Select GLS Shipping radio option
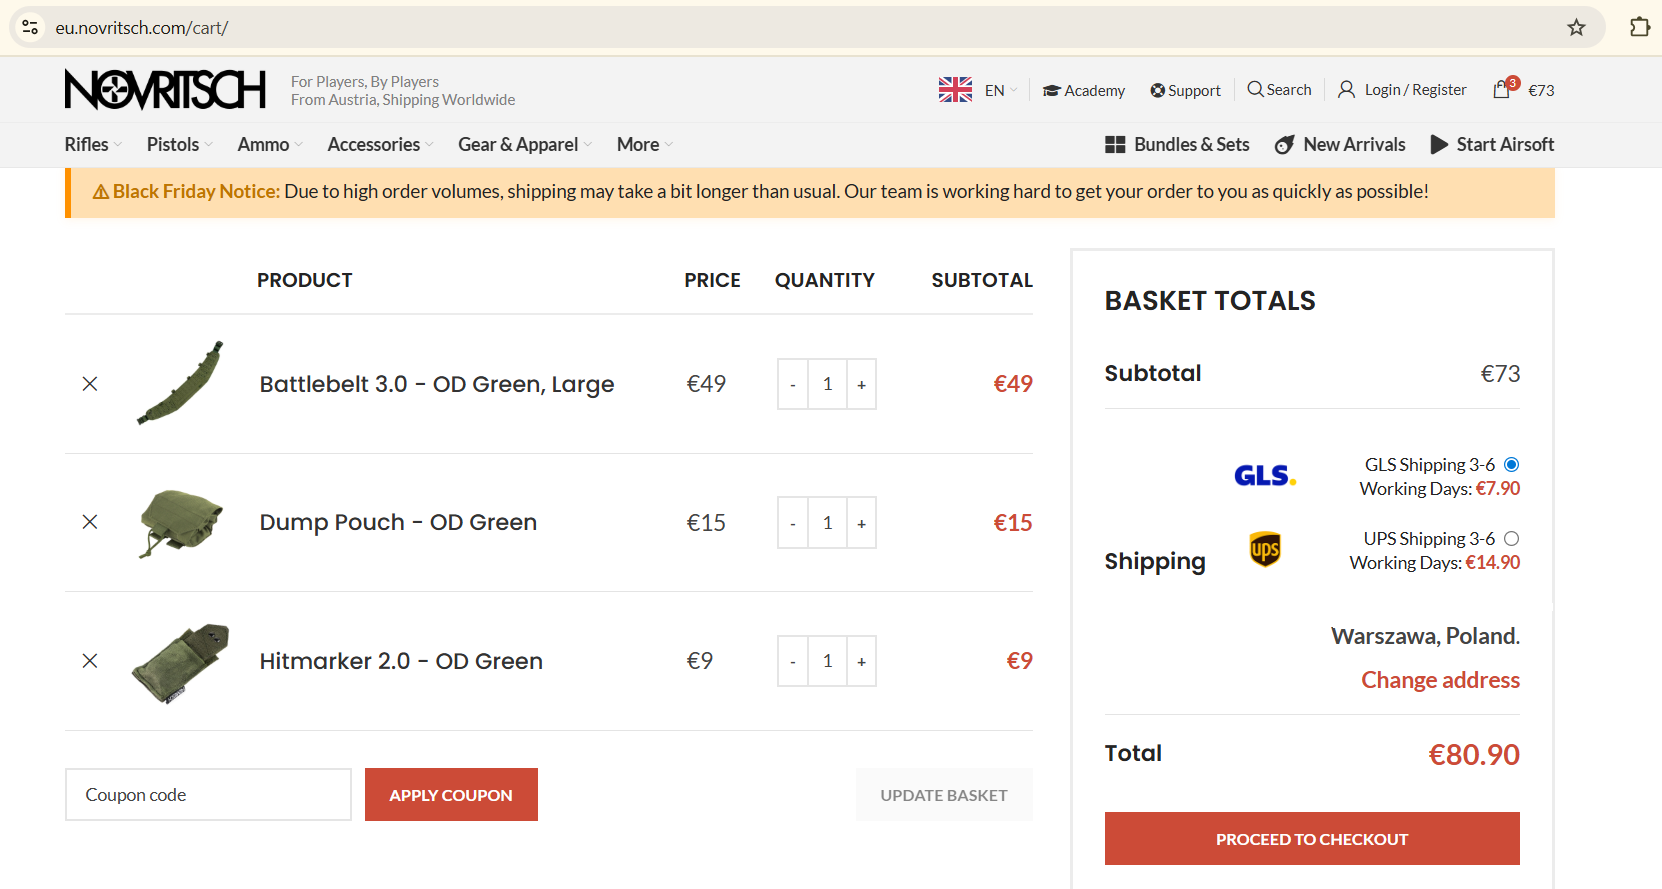The image size is (1662, 889). pyautogui.click(x=1511, y=464)
